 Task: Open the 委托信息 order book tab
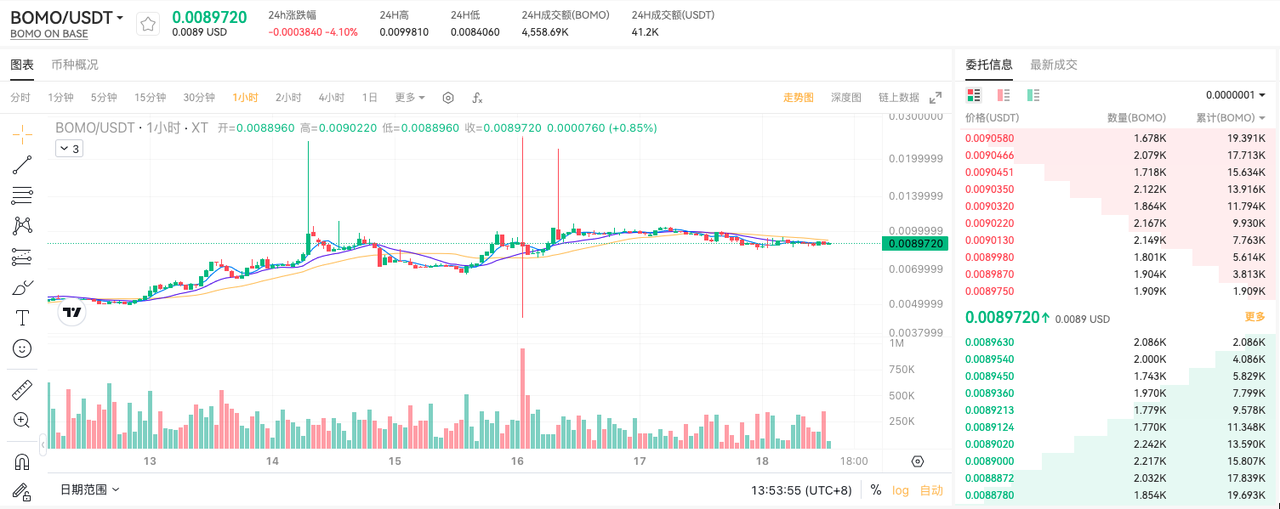click(989, 65)
